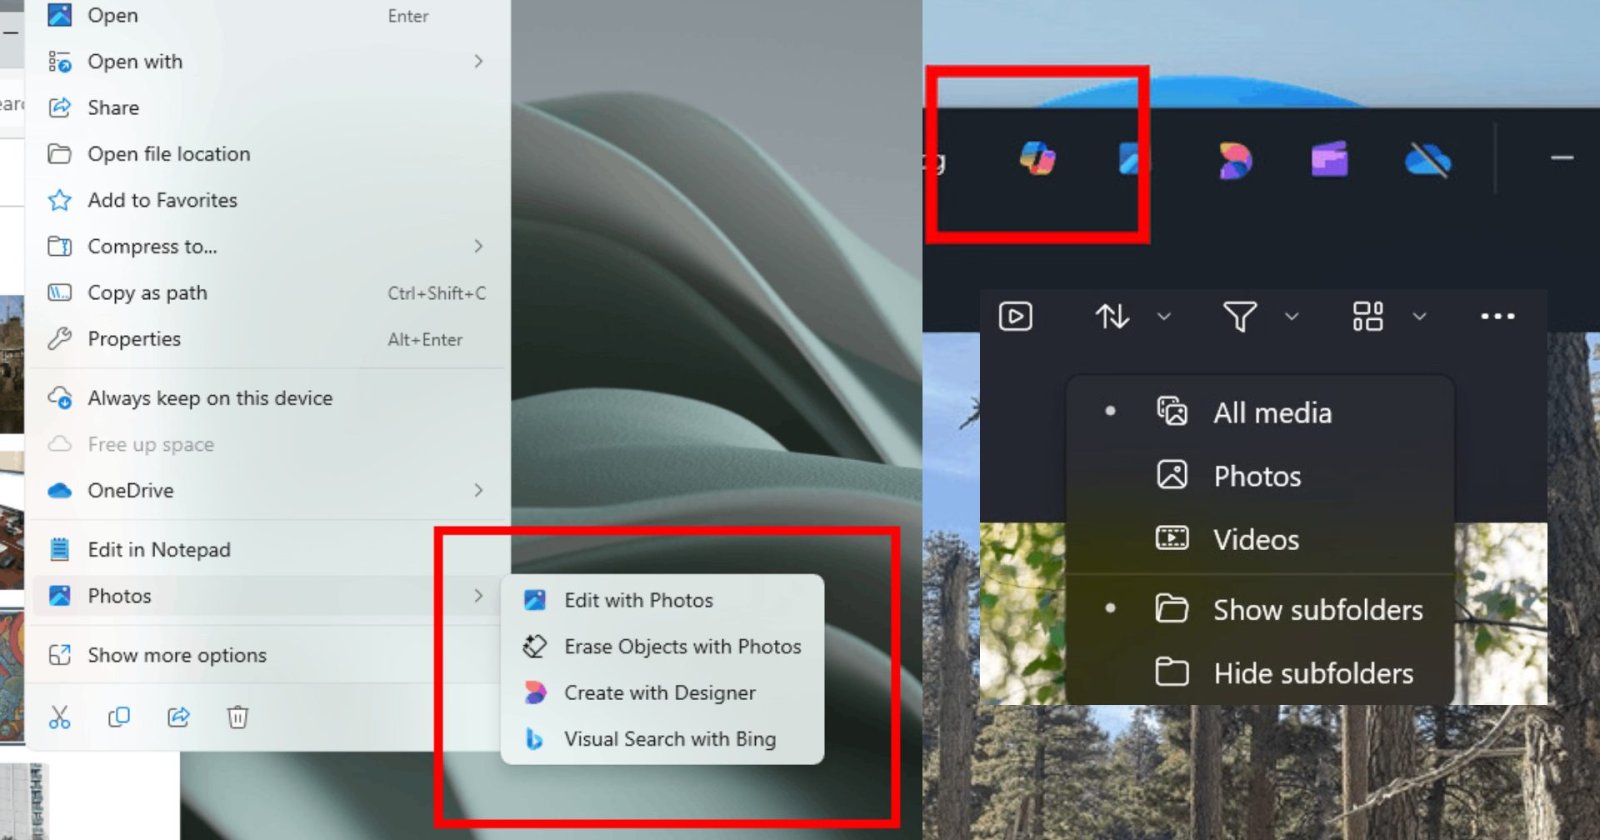Click the Cut scissors icon
1600x840 pixels.
[60, 717]
